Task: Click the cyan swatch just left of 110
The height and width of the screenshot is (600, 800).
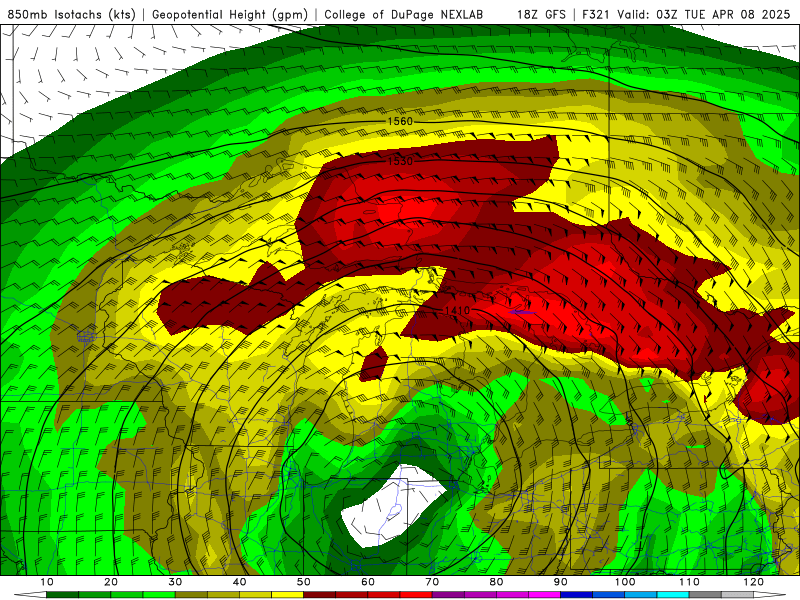Action: 673,595
